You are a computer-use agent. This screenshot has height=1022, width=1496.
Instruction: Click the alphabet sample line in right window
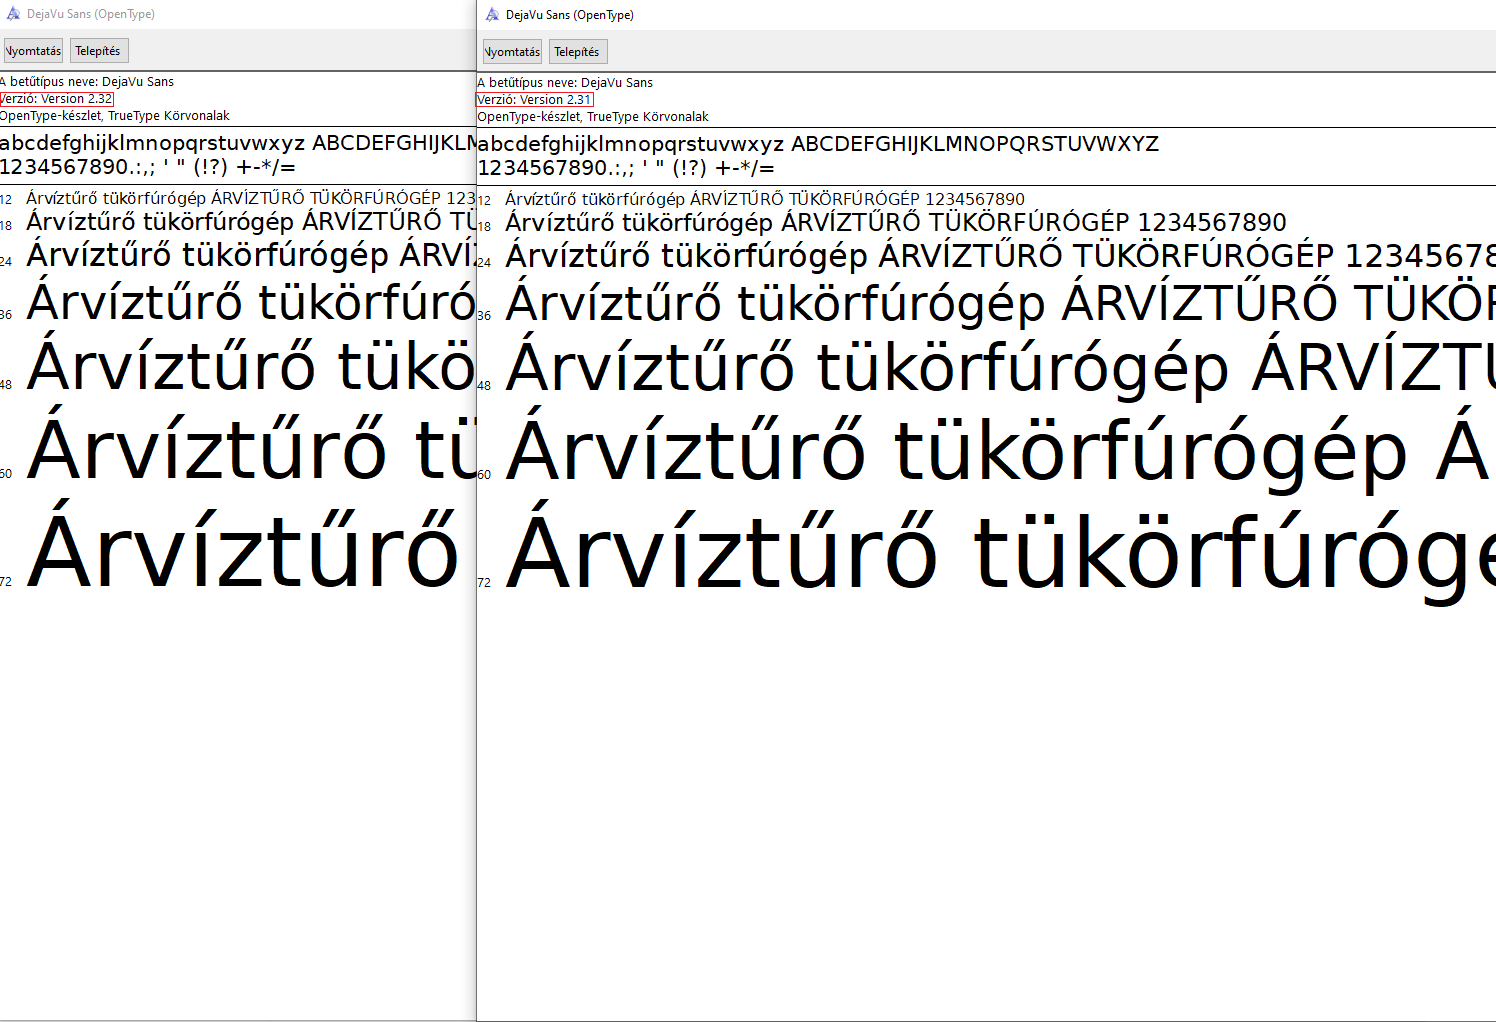click(x=819, y=144)
